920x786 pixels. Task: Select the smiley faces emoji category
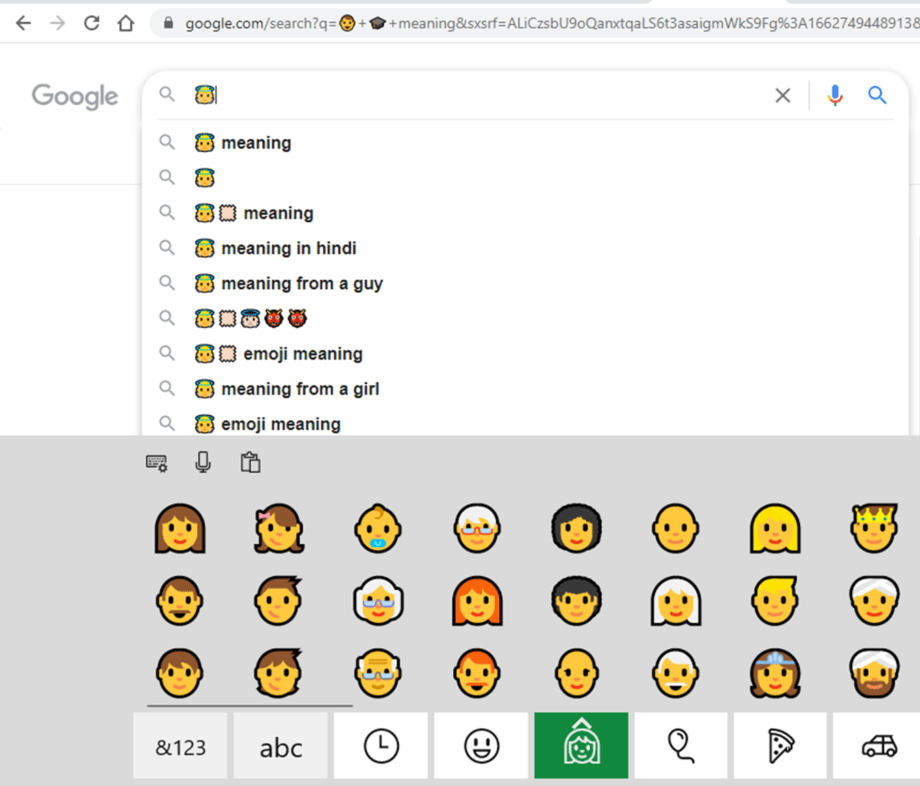pyautogui.click(x=479, y=745)
